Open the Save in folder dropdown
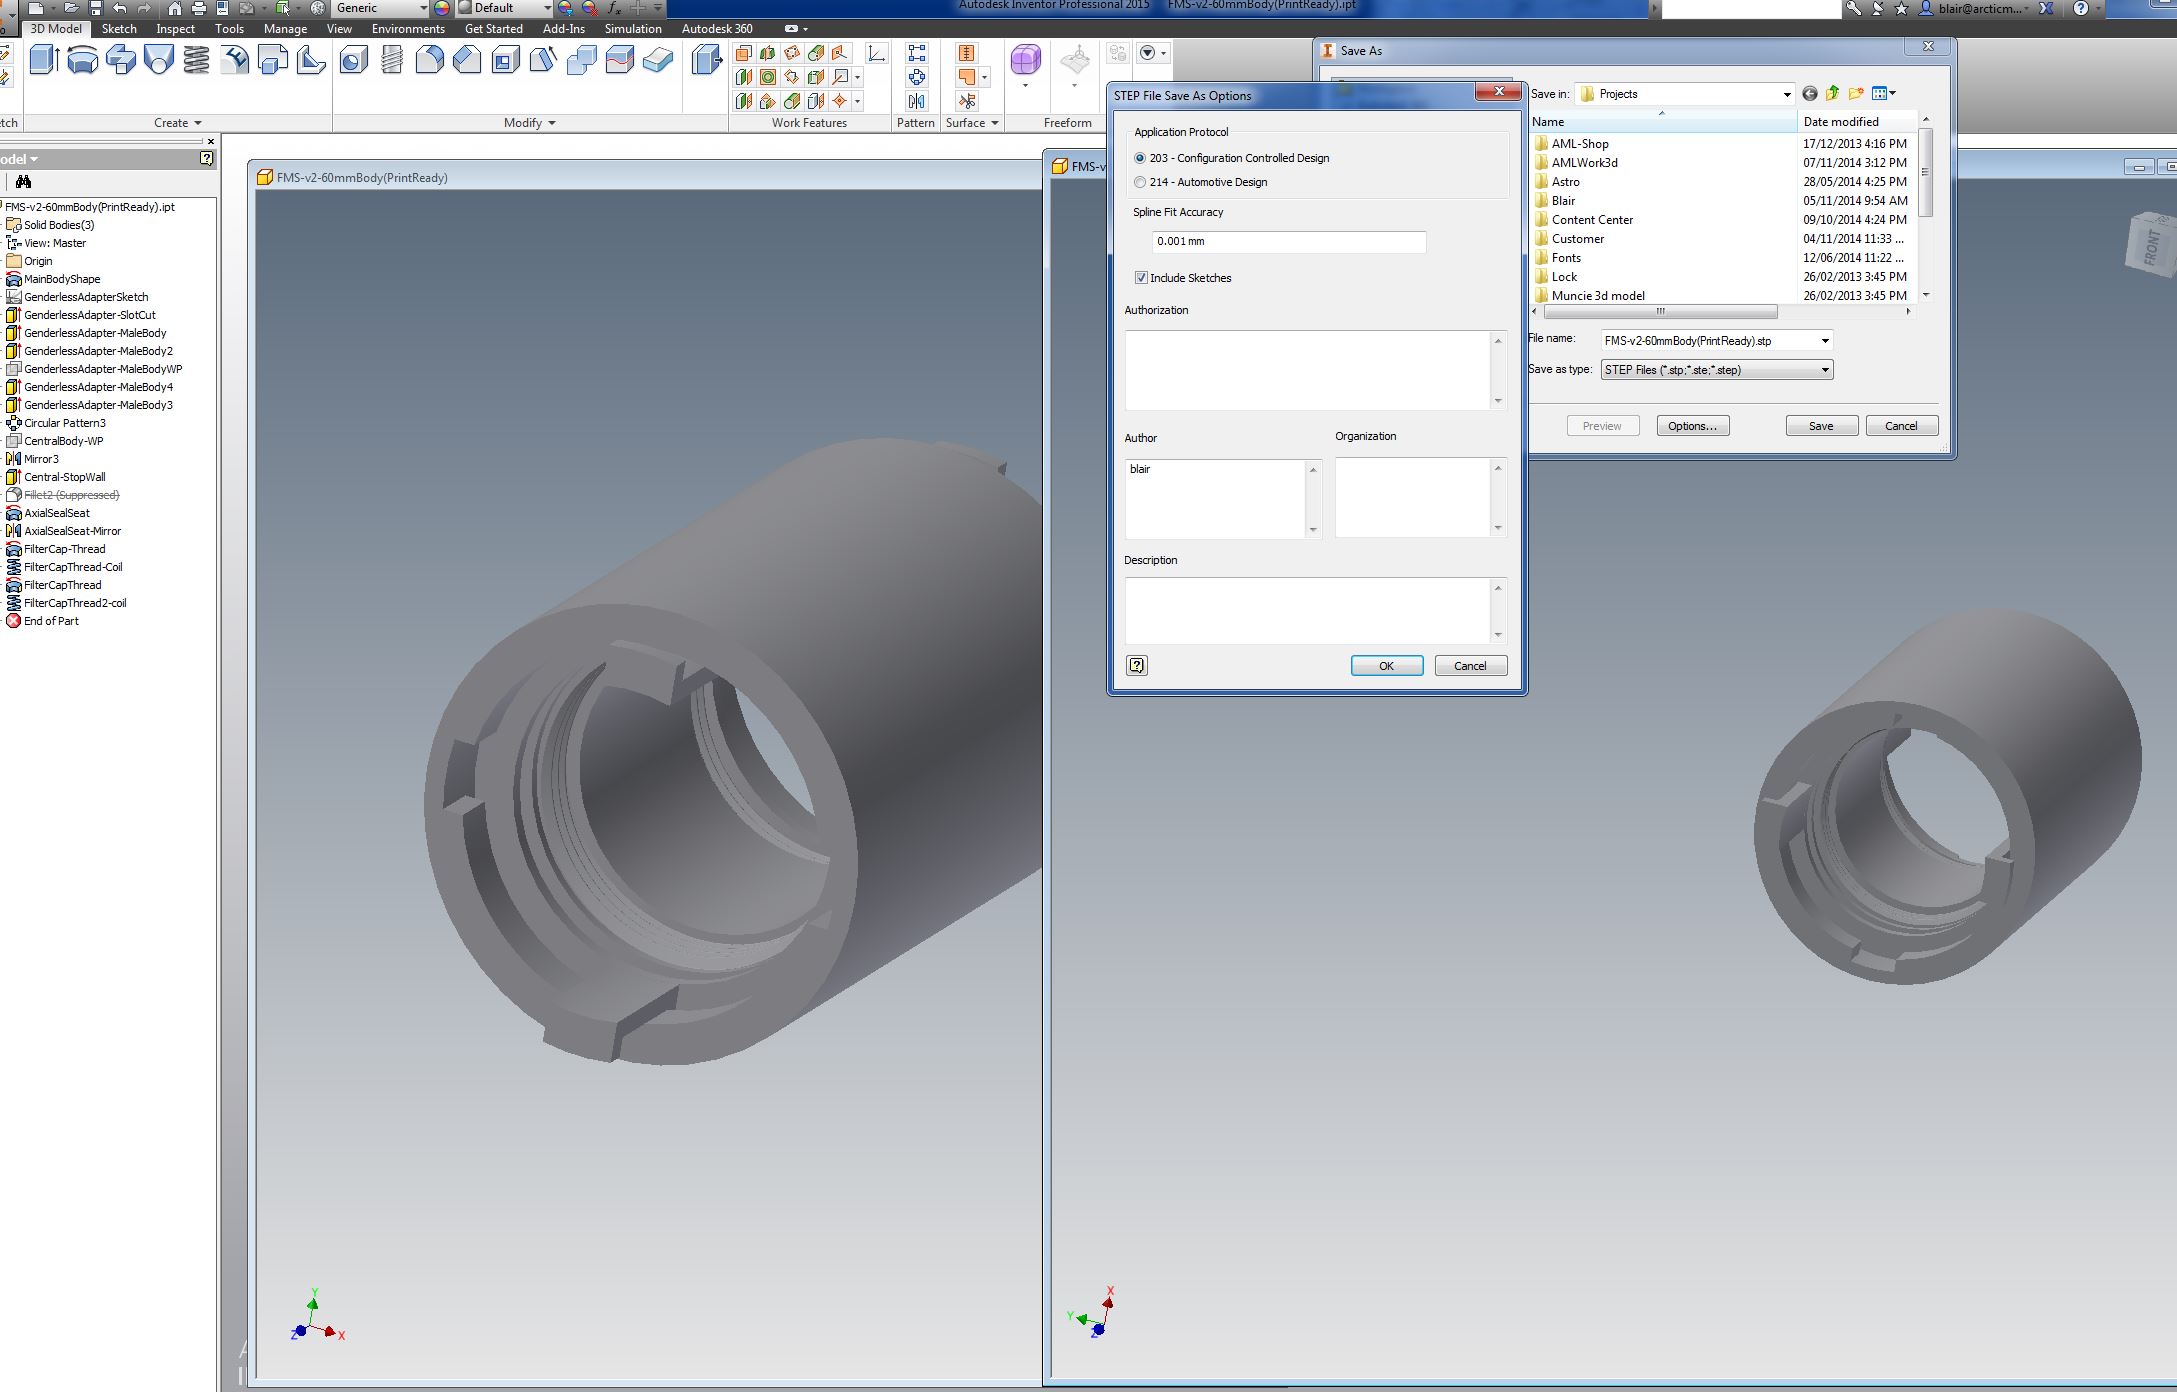The height and width of the screenshot is (1392, 2177). [x=1787, y=94]
